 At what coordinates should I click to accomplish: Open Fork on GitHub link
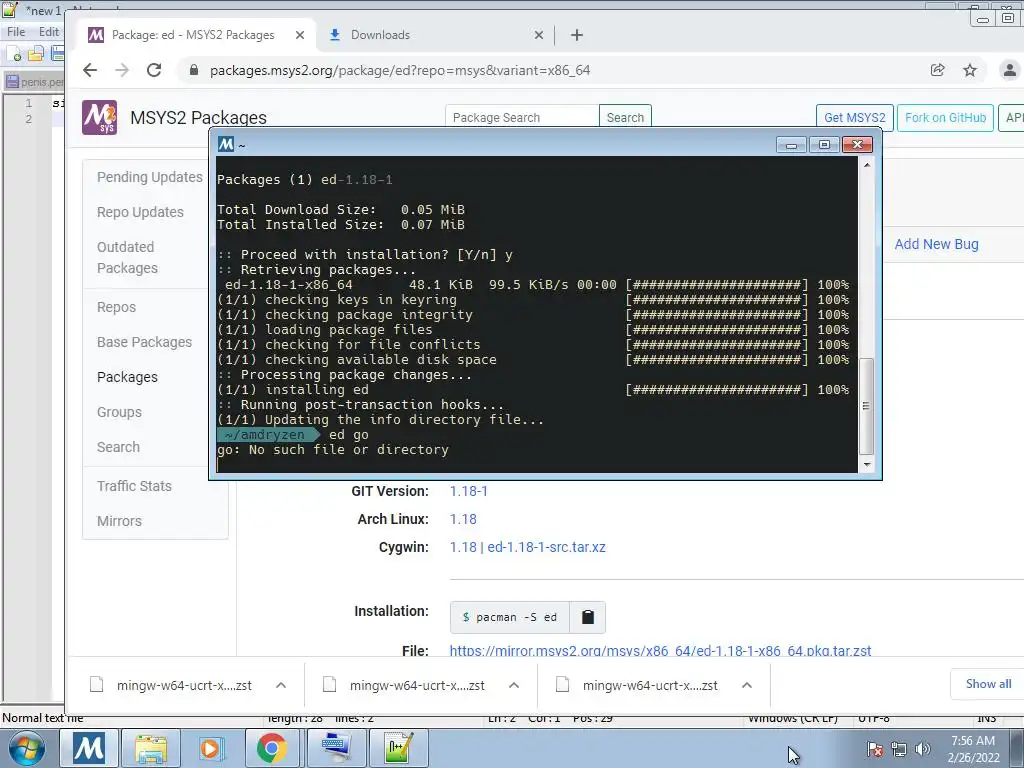click(945, 118)
